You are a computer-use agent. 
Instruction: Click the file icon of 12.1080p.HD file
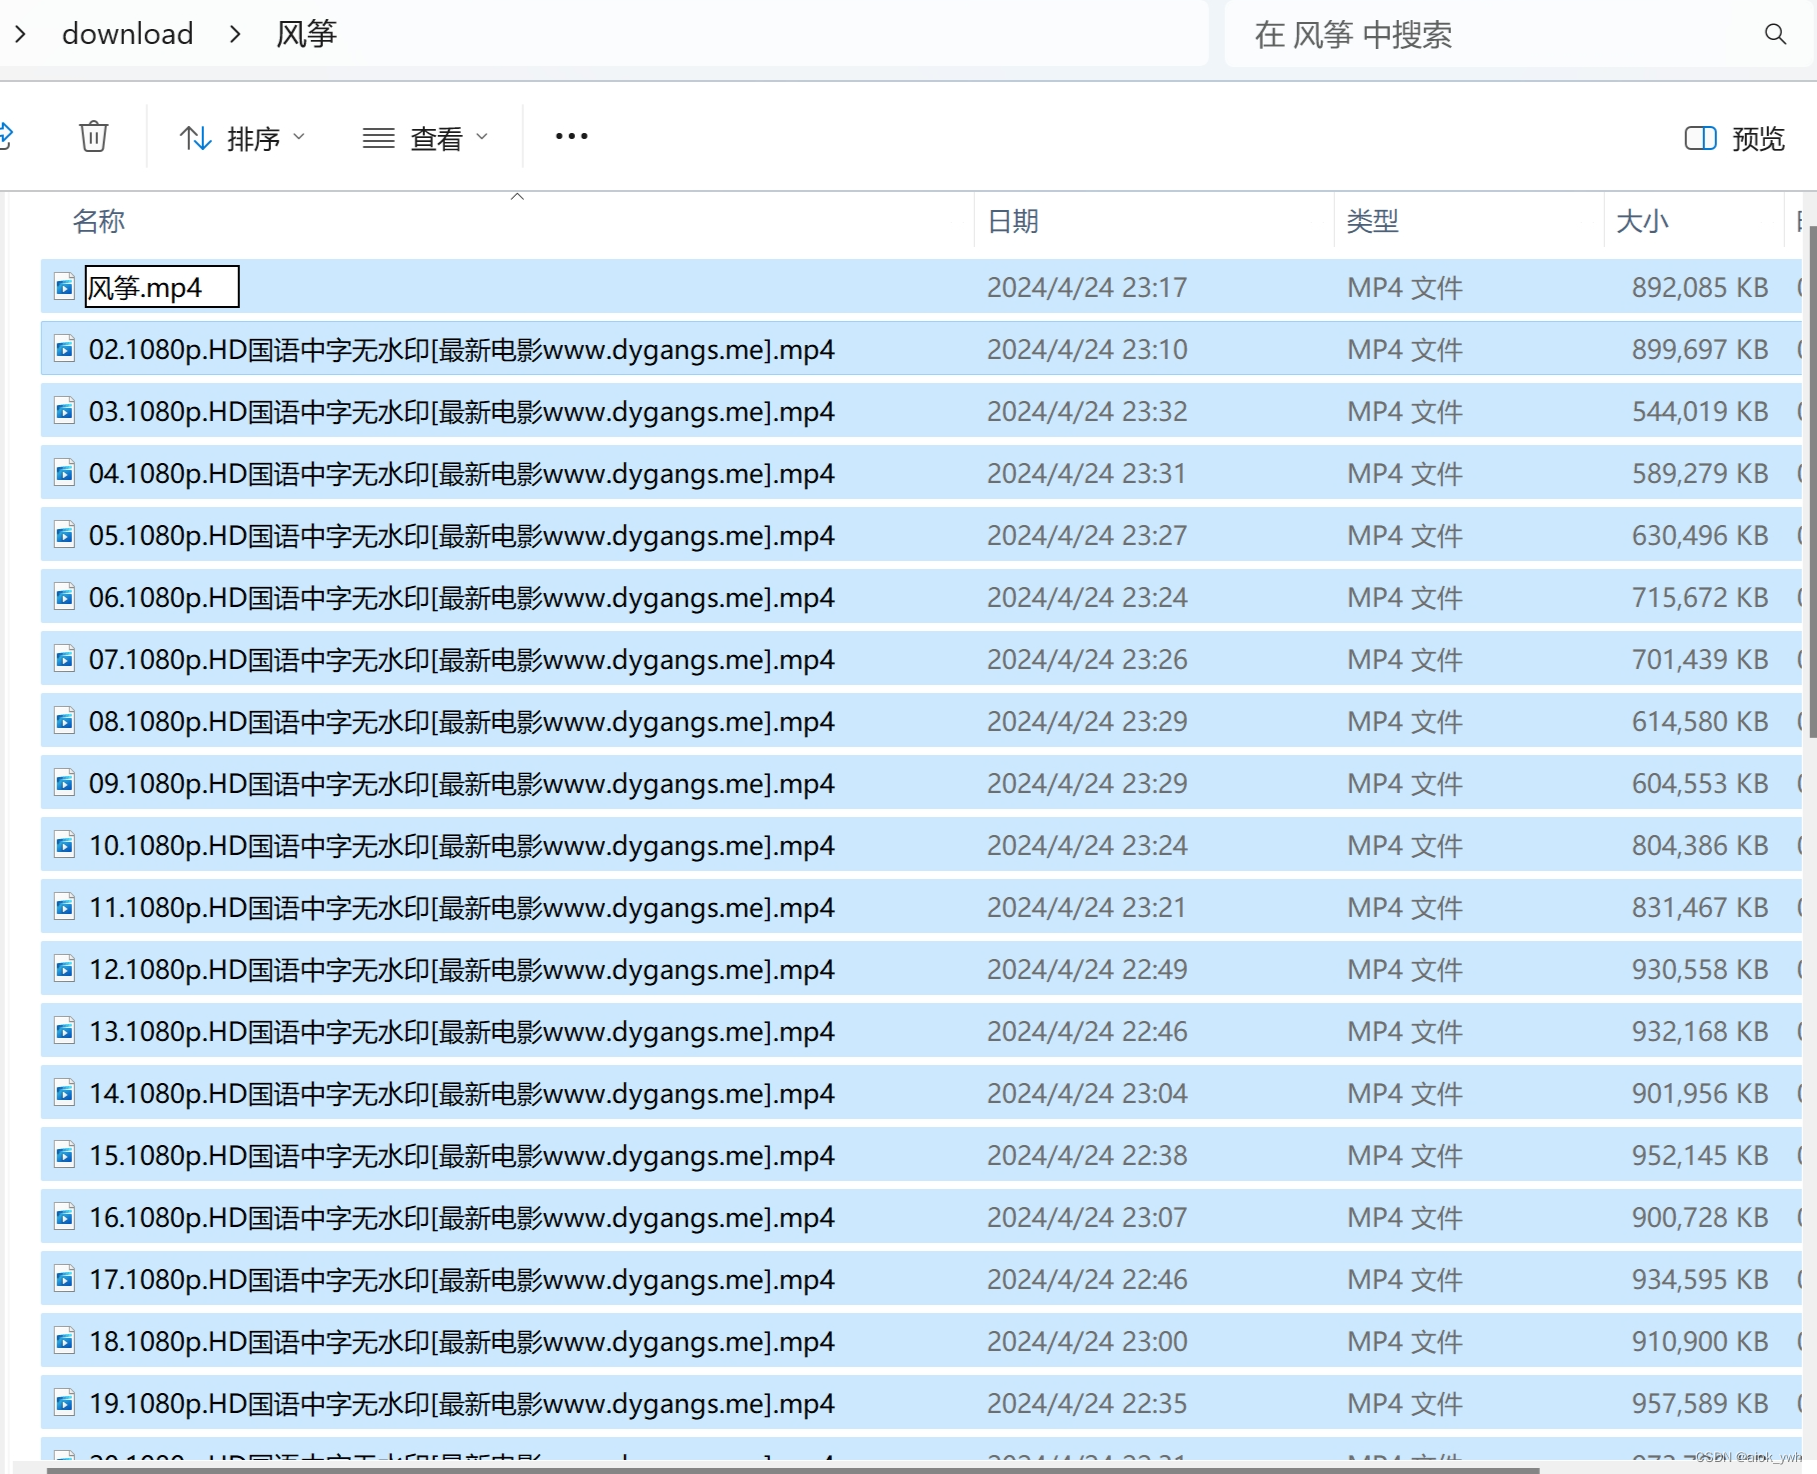(64, 969)
